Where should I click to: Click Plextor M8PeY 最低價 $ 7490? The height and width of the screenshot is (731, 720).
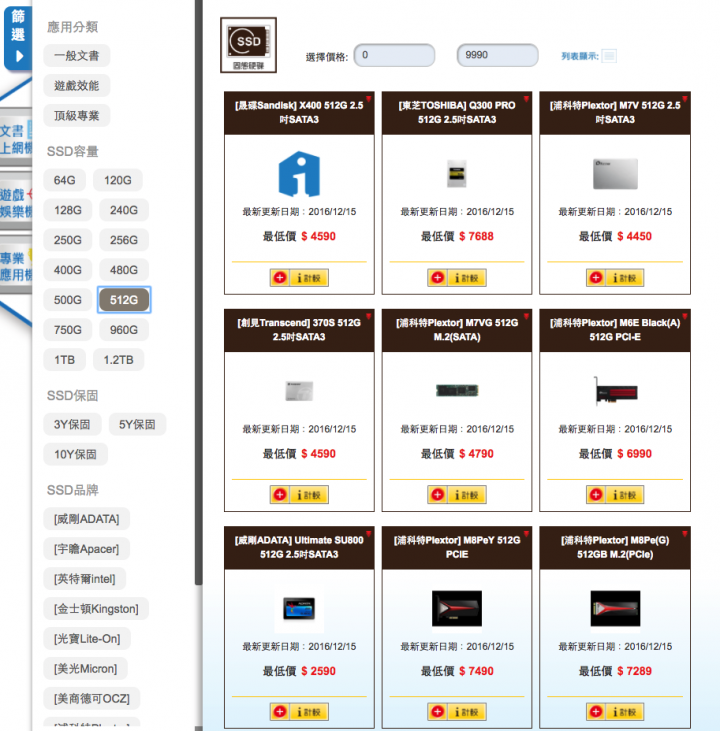tap(457, 671)
